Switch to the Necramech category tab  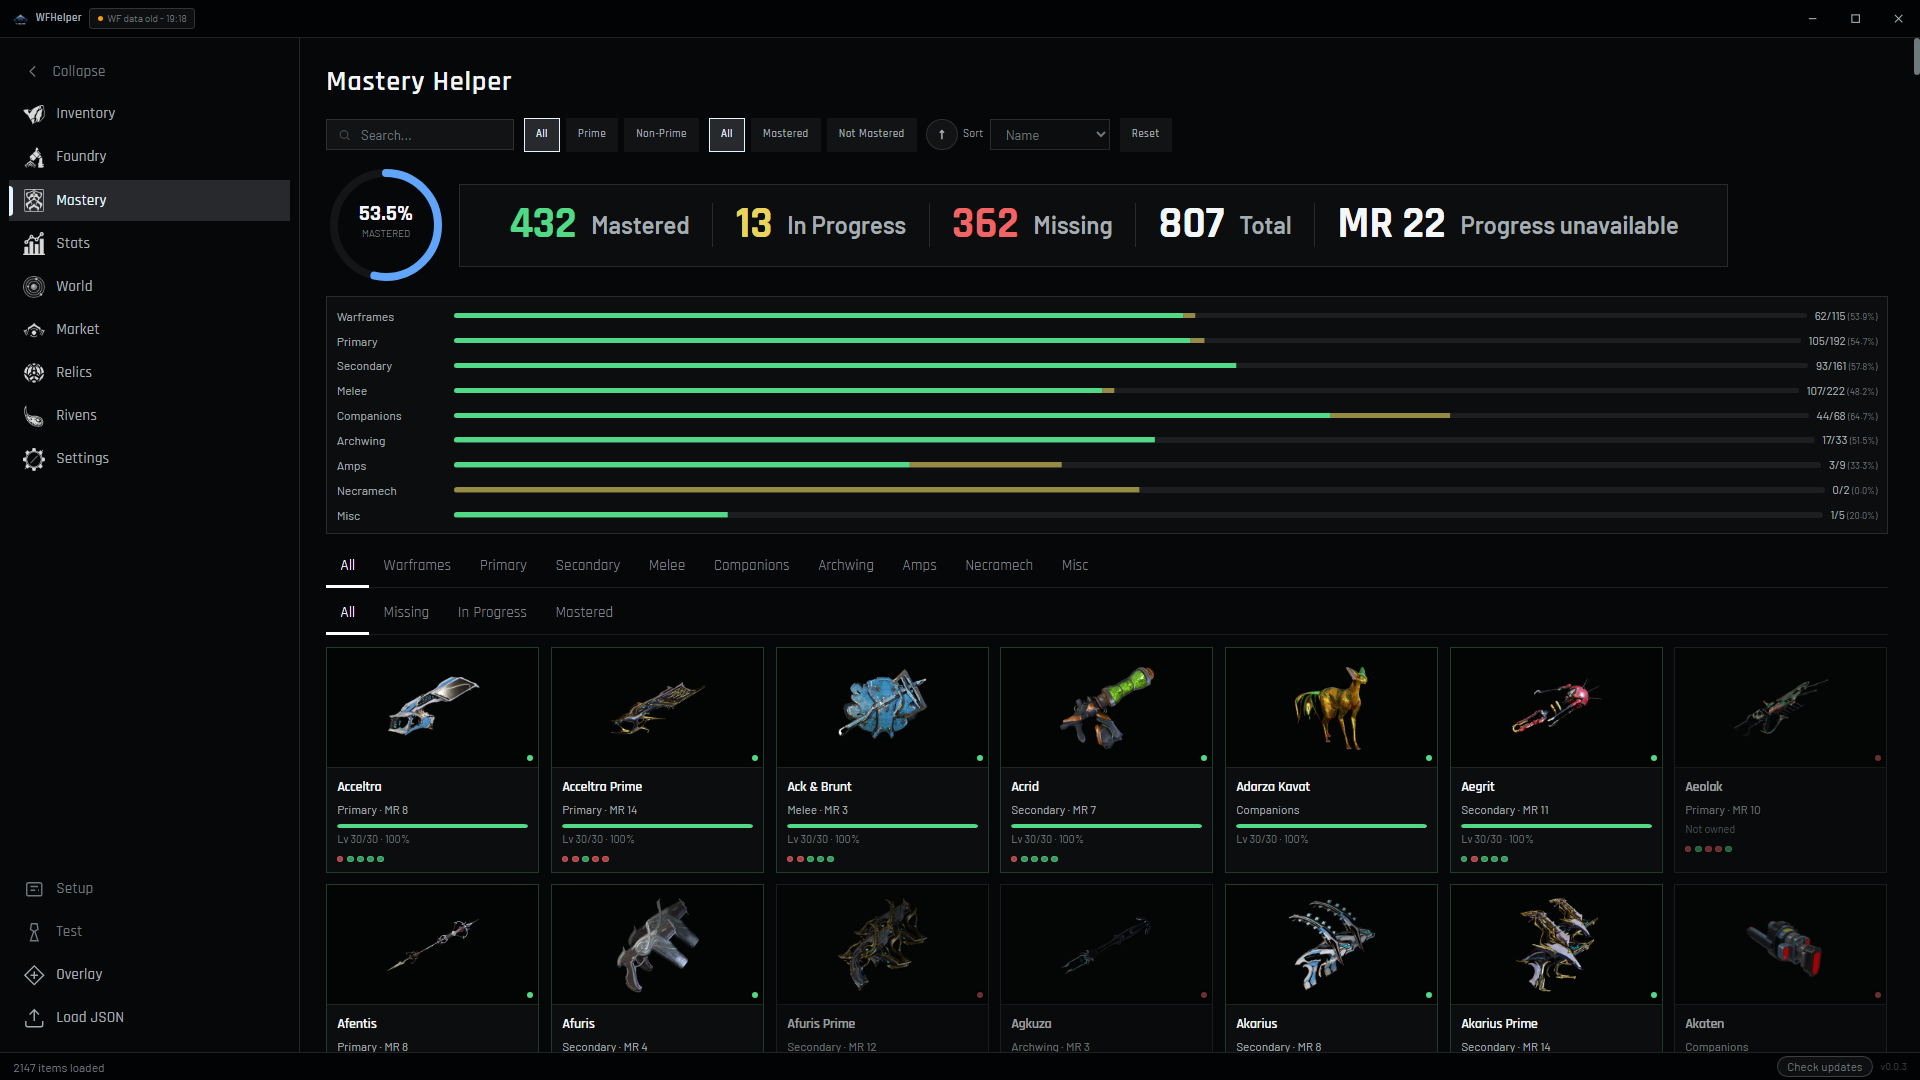click(998, 565)
